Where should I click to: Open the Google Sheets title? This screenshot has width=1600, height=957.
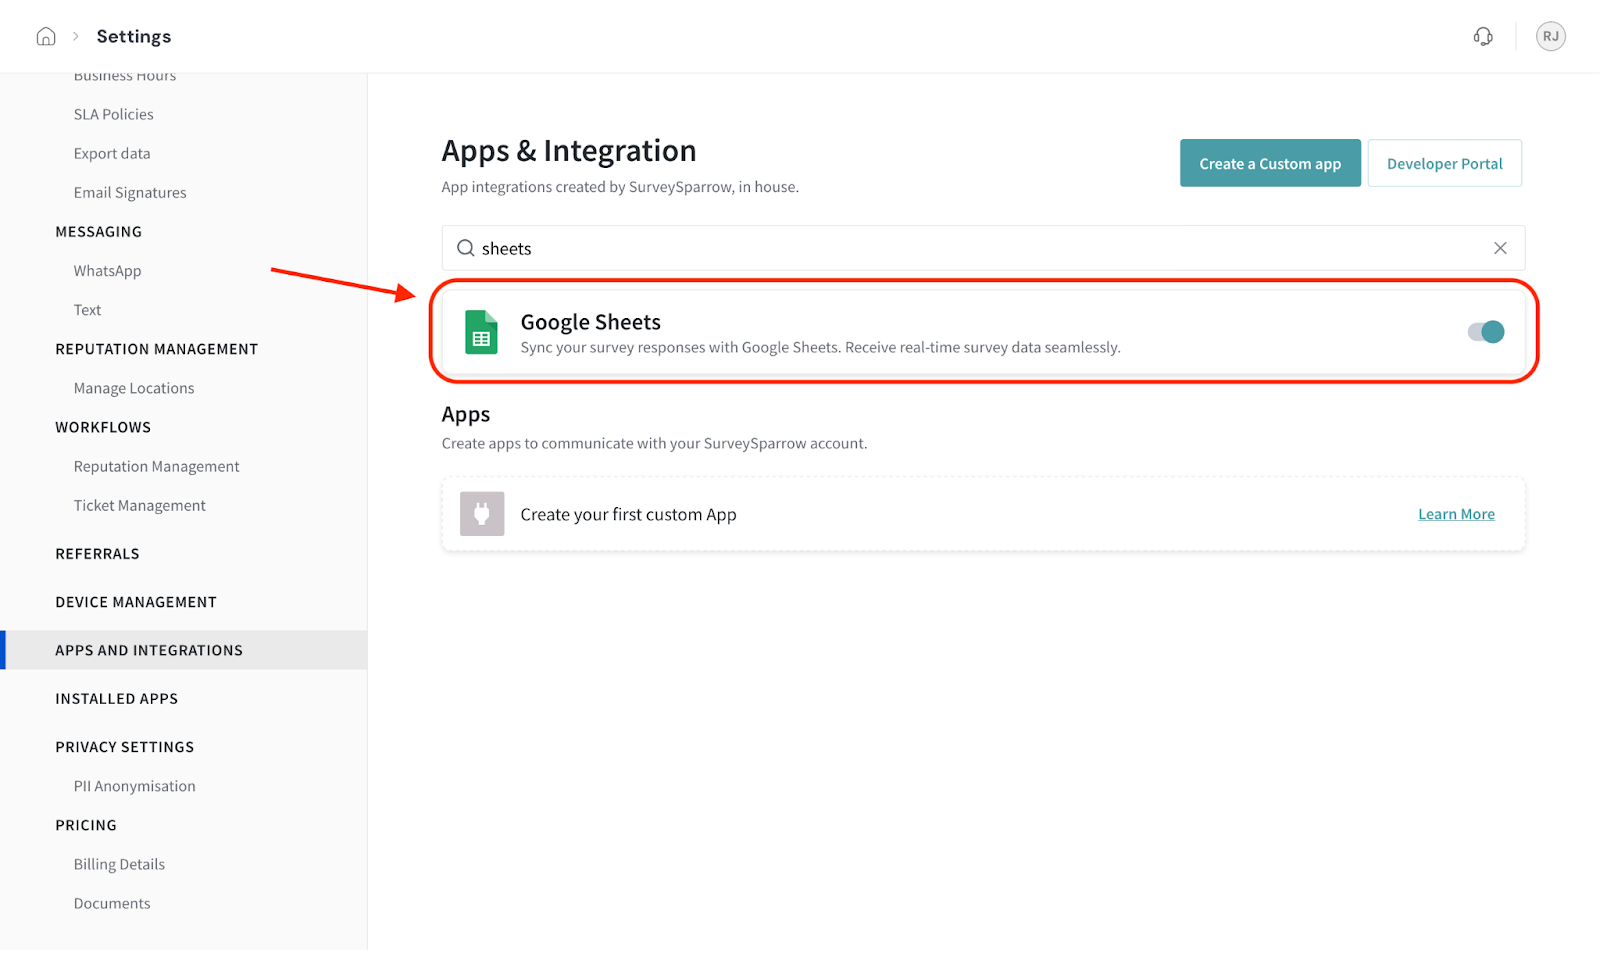click(x=590, y=322)
